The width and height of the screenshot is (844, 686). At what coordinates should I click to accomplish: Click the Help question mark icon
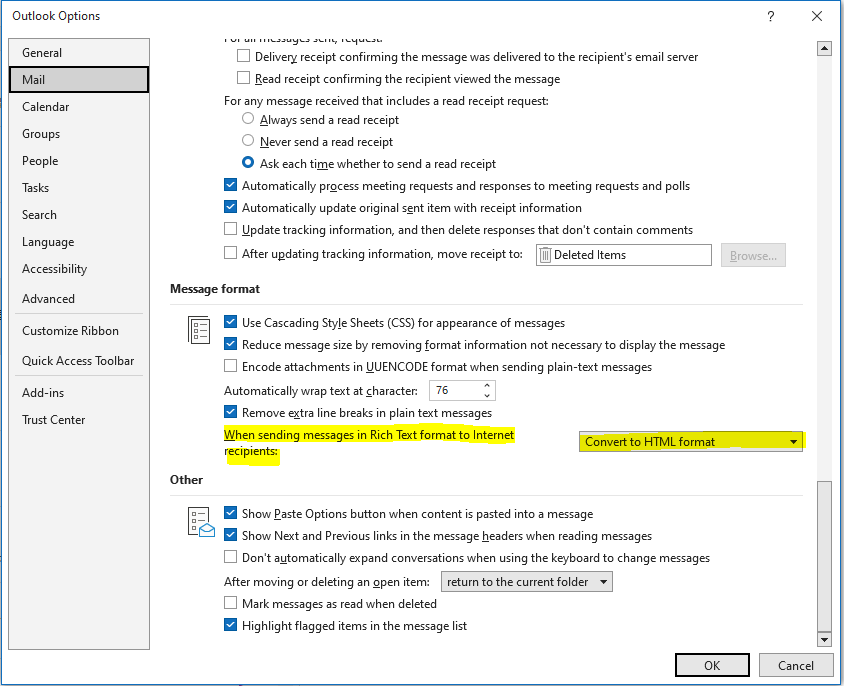(x=770, y=16)
